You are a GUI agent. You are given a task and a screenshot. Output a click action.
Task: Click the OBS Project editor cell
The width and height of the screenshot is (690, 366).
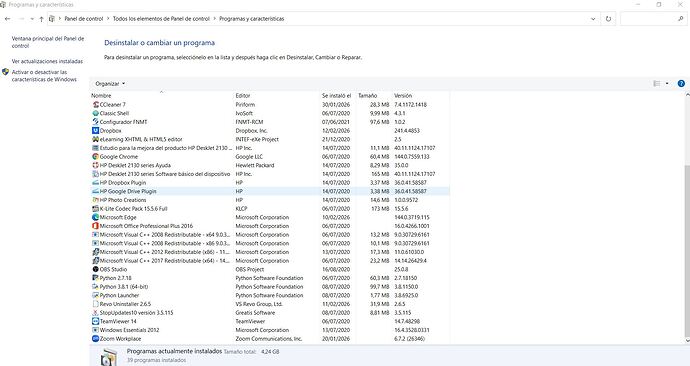click(250, 269)
